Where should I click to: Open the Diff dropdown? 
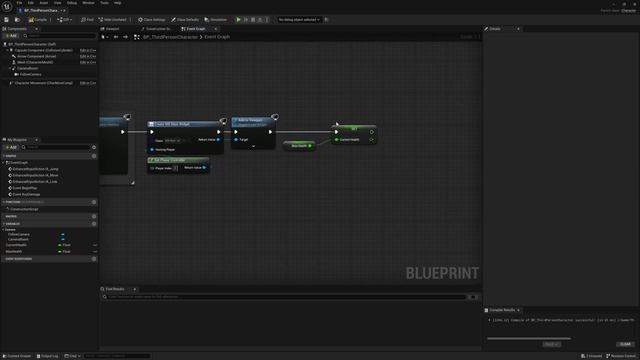(64, 20)
